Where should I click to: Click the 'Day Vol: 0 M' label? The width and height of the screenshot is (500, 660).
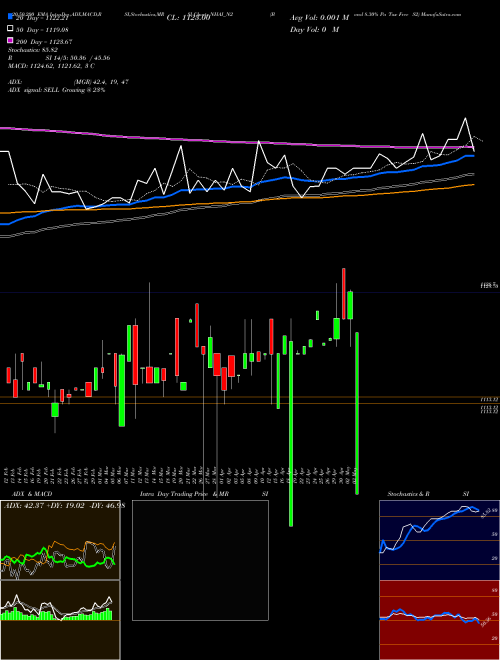314,29
